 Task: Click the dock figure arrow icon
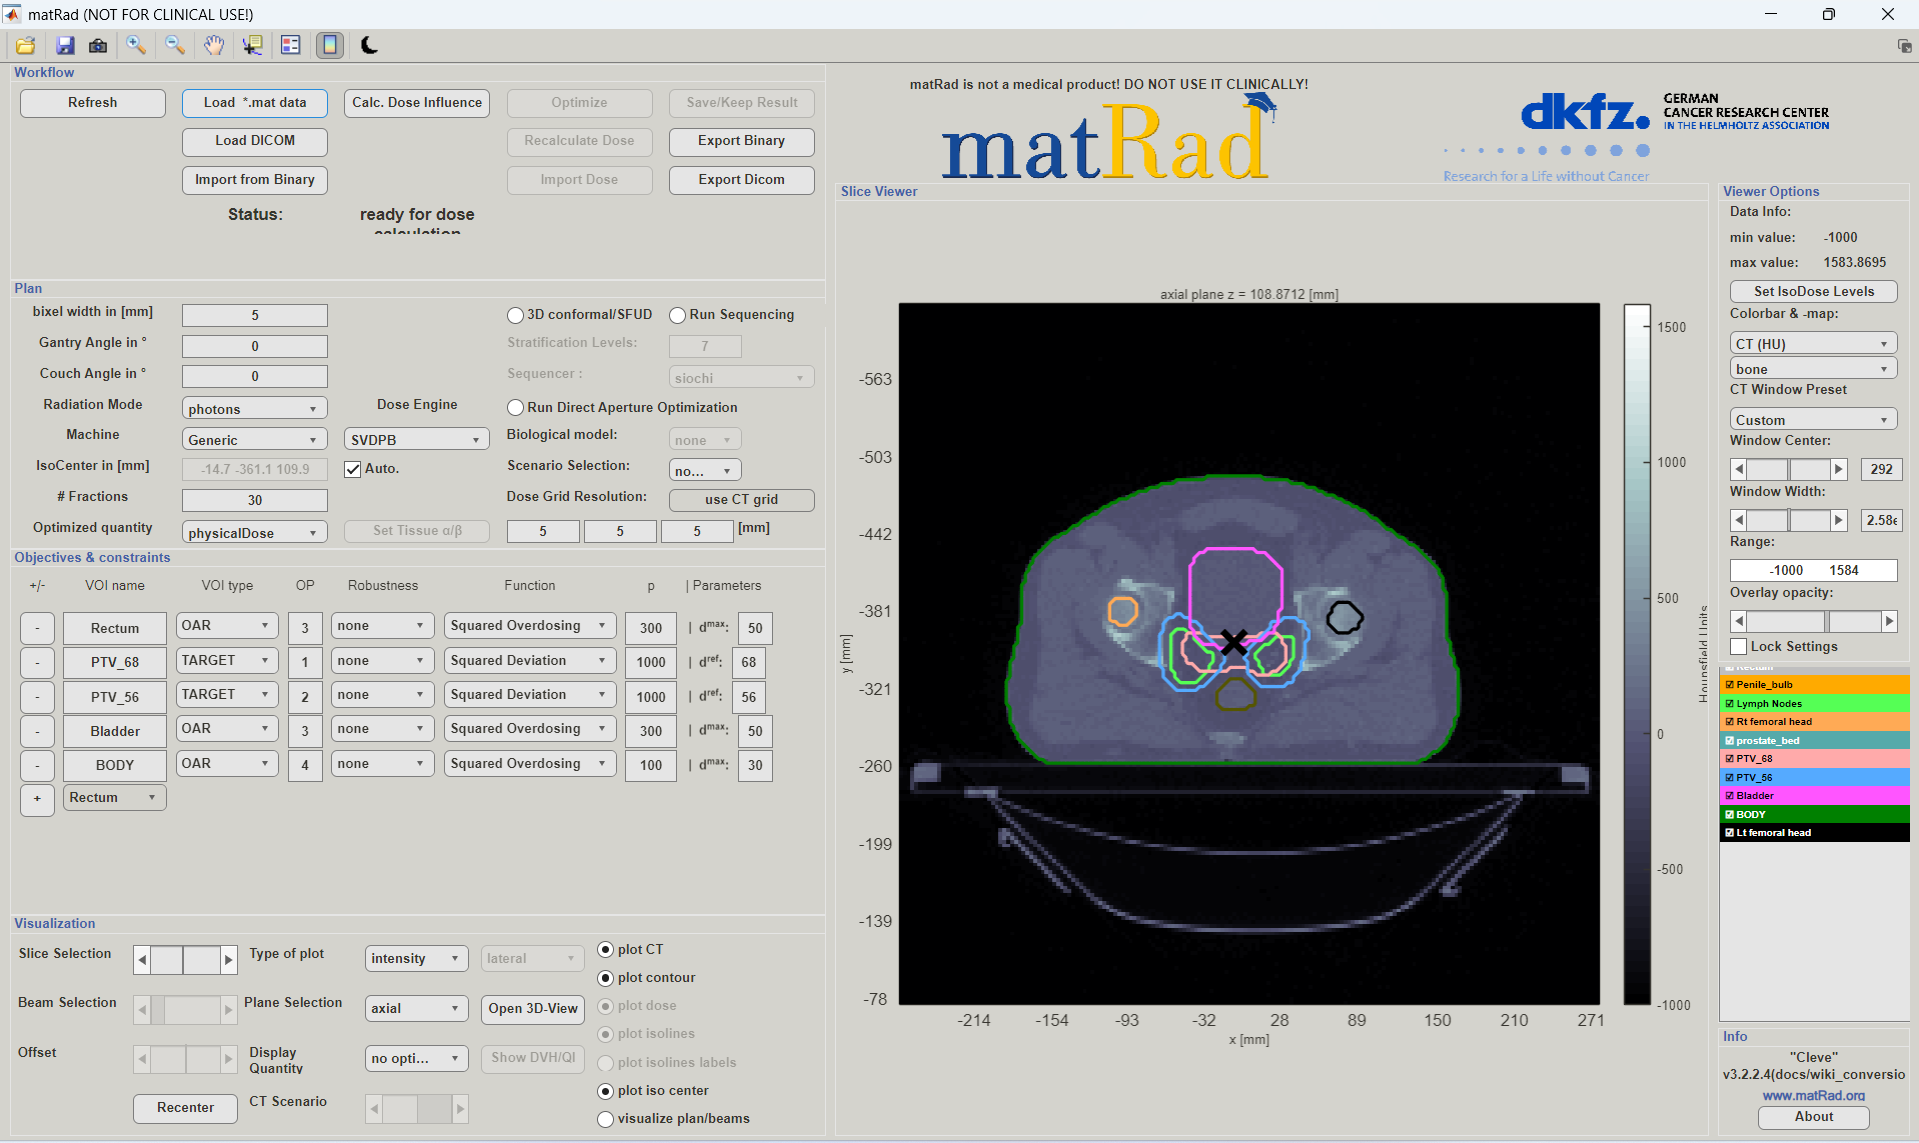pyautogui.click(x=1904, y=46)
